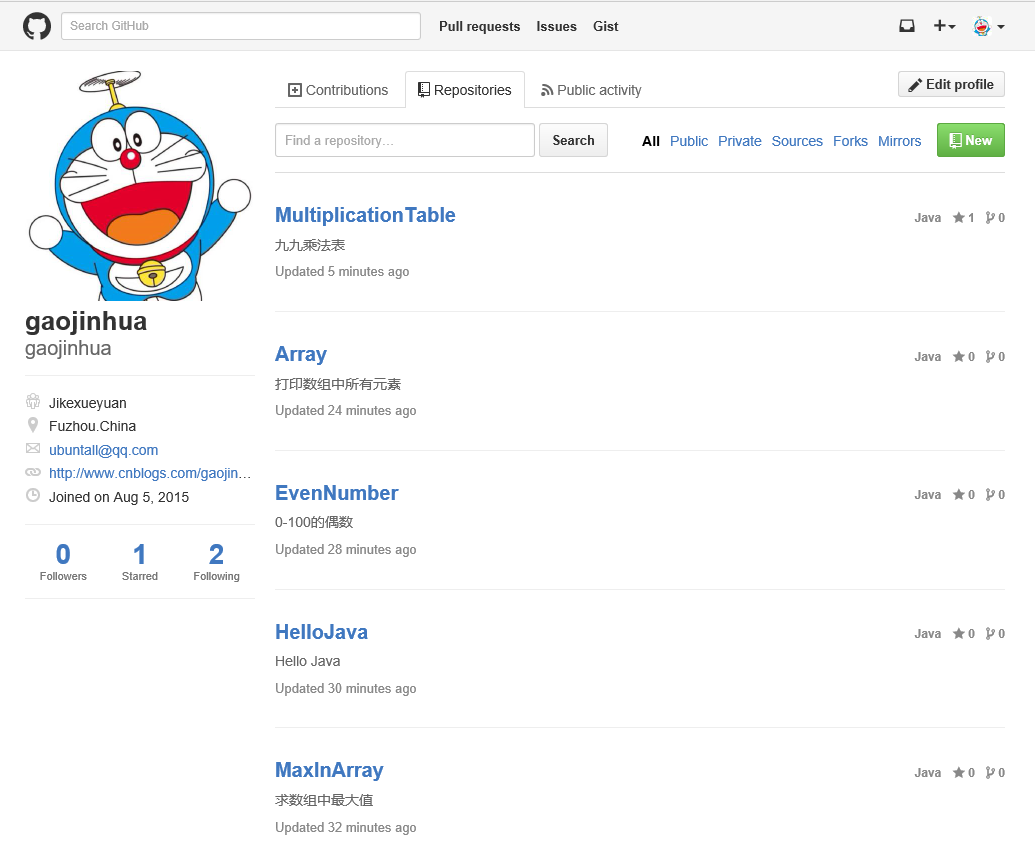This screenshot has height=860, width=1035.
Task: View the 0 Followers count
Action: (63, 562)
